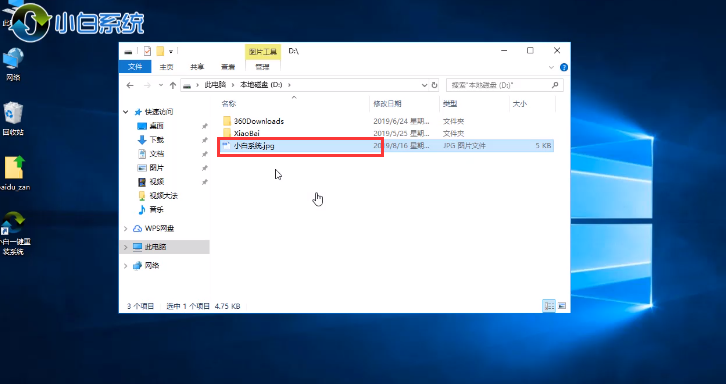Open 下载 in the navigation pane
The image size is (726, 384).
[156, 140]
